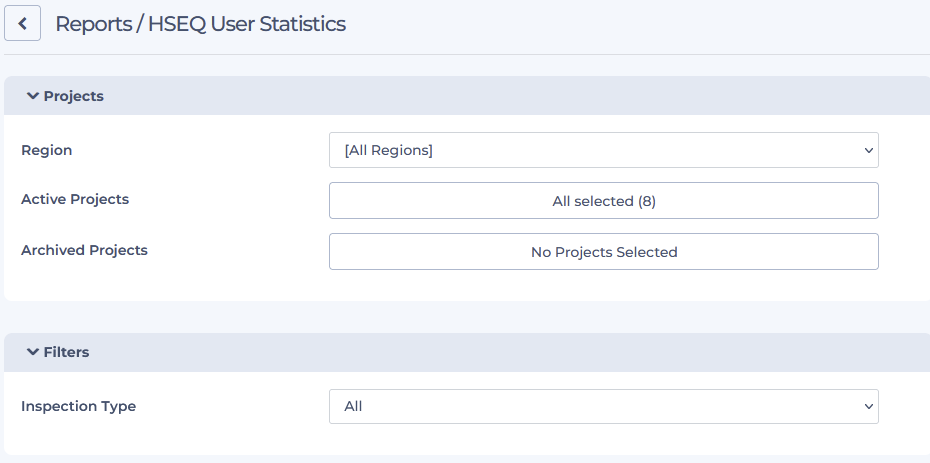
Task: Open the Inspection Type select set to All
Action: pos(603,406)
